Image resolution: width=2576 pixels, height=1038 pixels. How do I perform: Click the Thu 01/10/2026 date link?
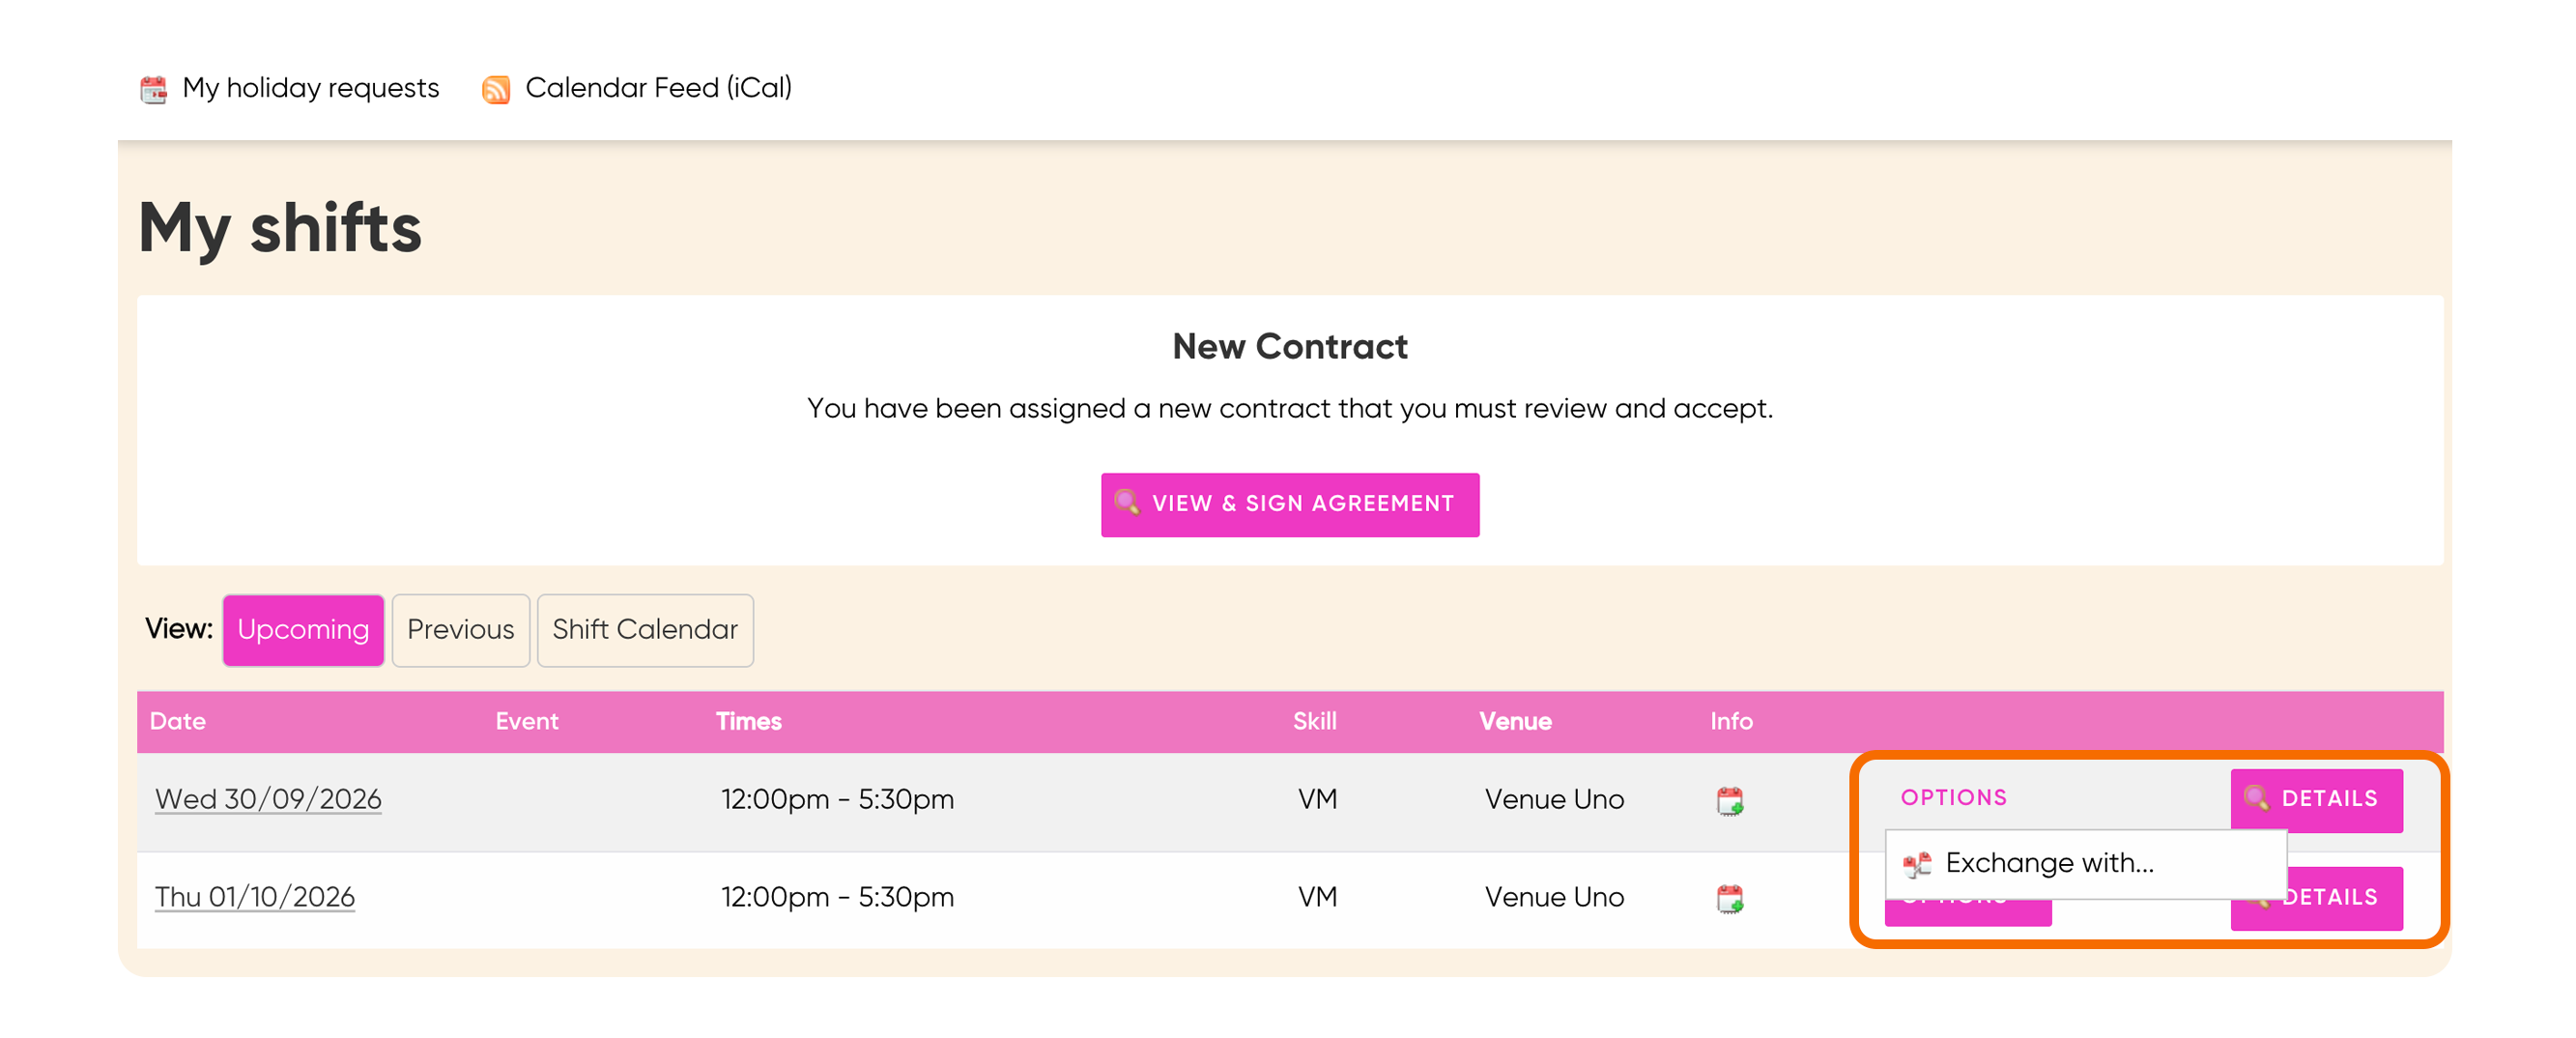tap(255, 897)
